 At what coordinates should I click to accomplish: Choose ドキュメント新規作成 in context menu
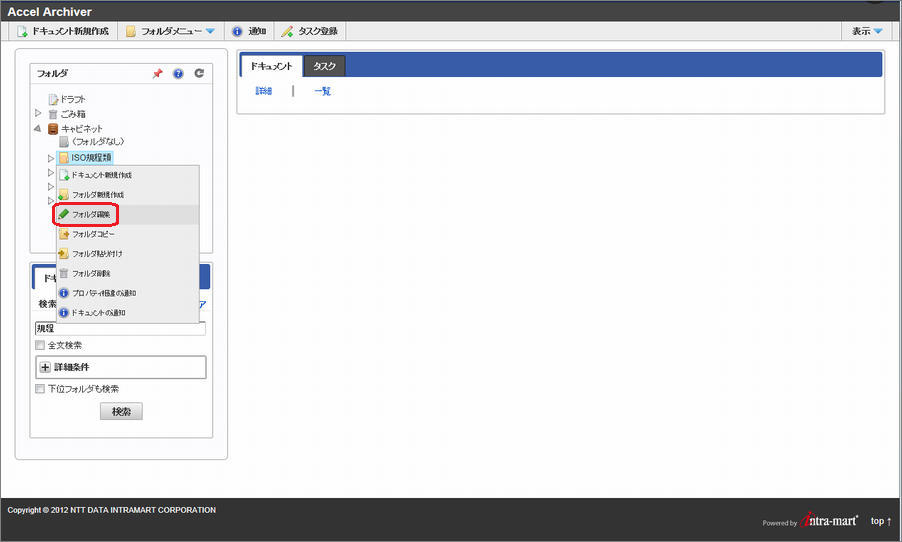[x=128, y=175]
